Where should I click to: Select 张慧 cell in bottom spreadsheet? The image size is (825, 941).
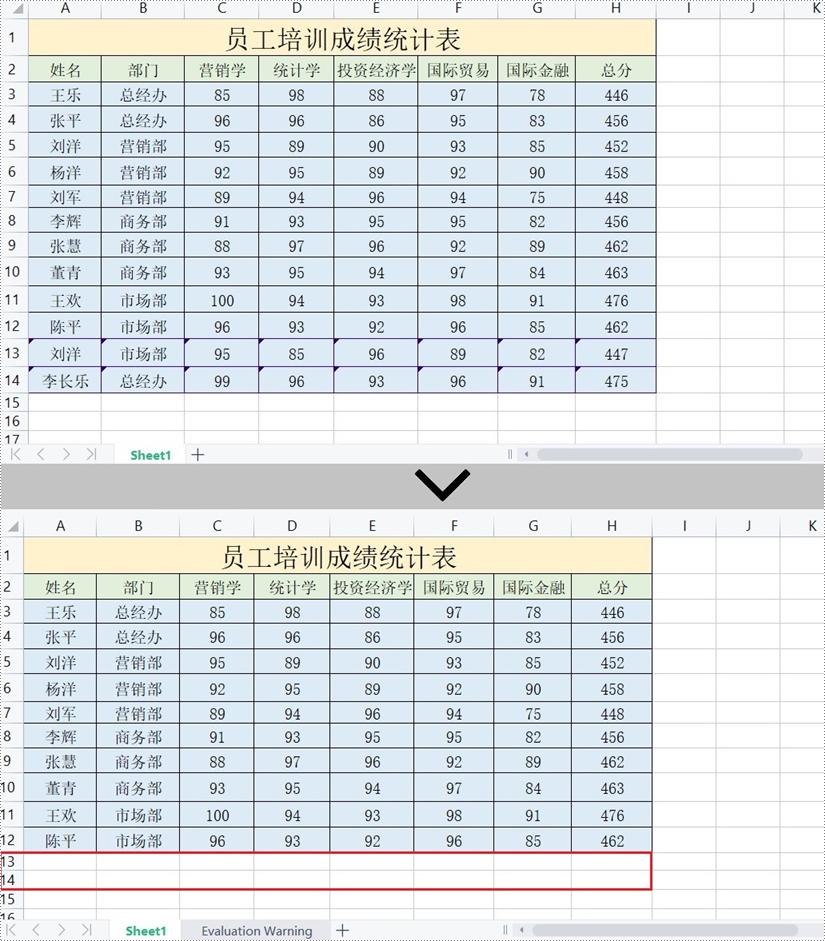tap(61, 761)
